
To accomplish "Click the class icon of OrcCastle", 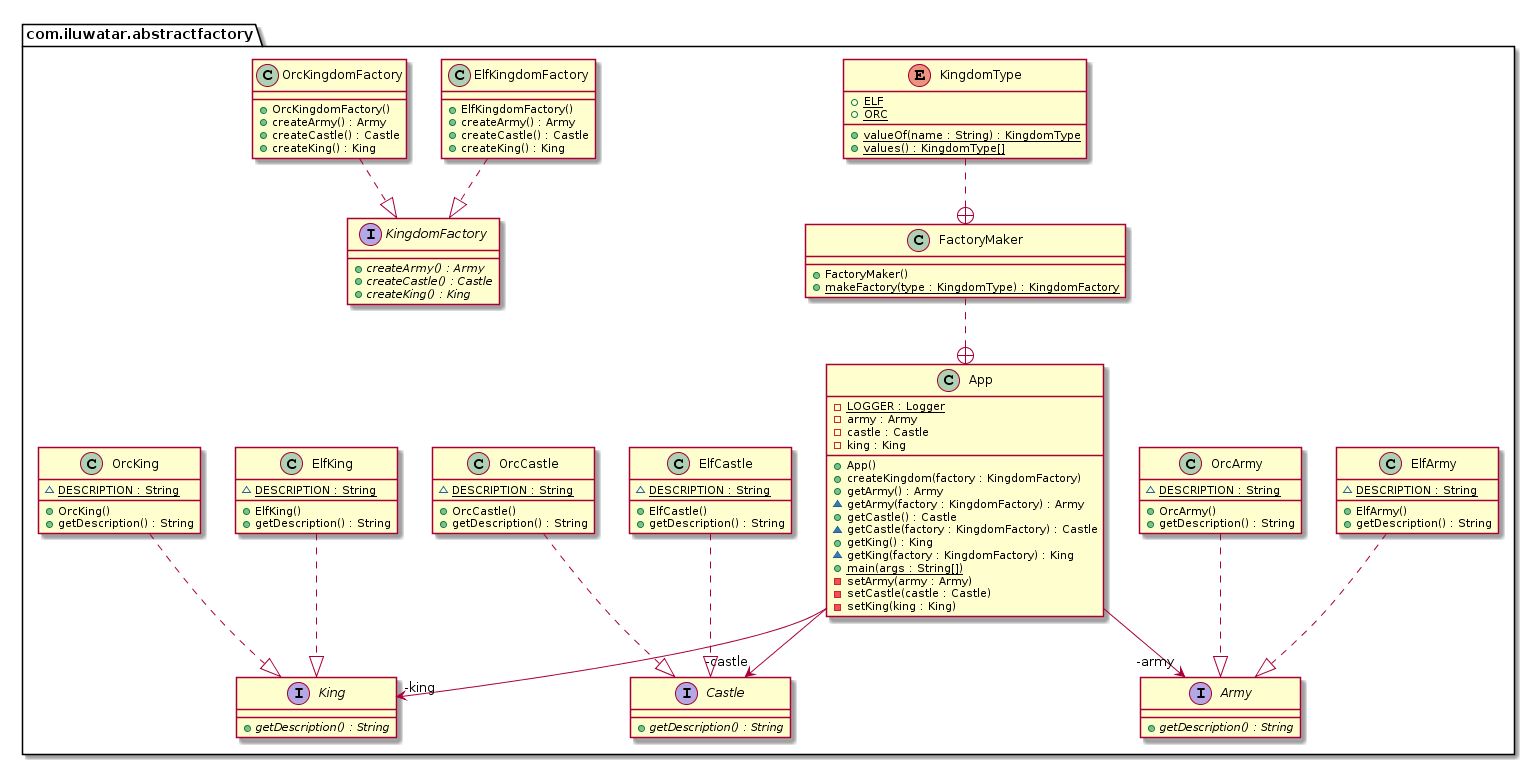I will tap(481, 463).
